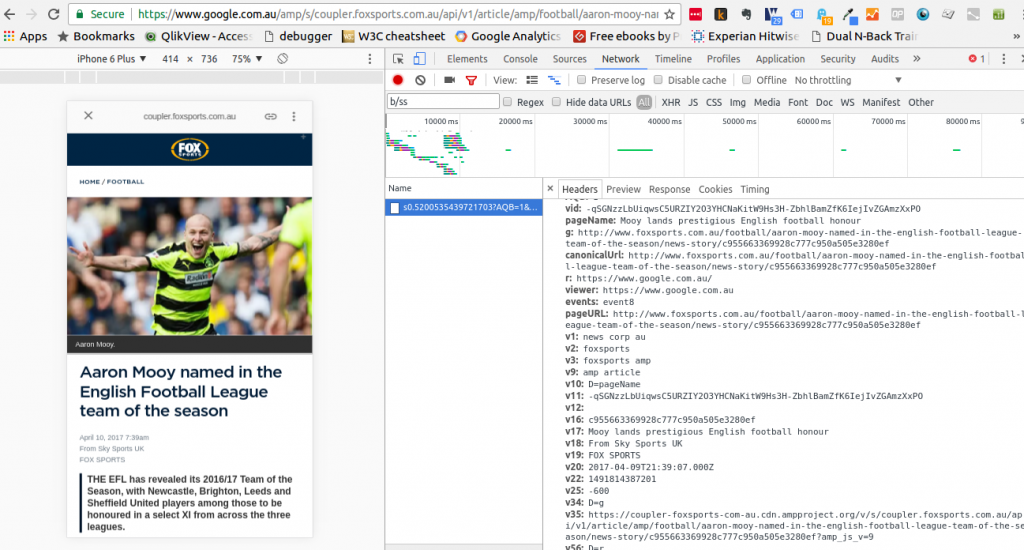
Task: Filter requests by CSS
Action: pos(714,103)
